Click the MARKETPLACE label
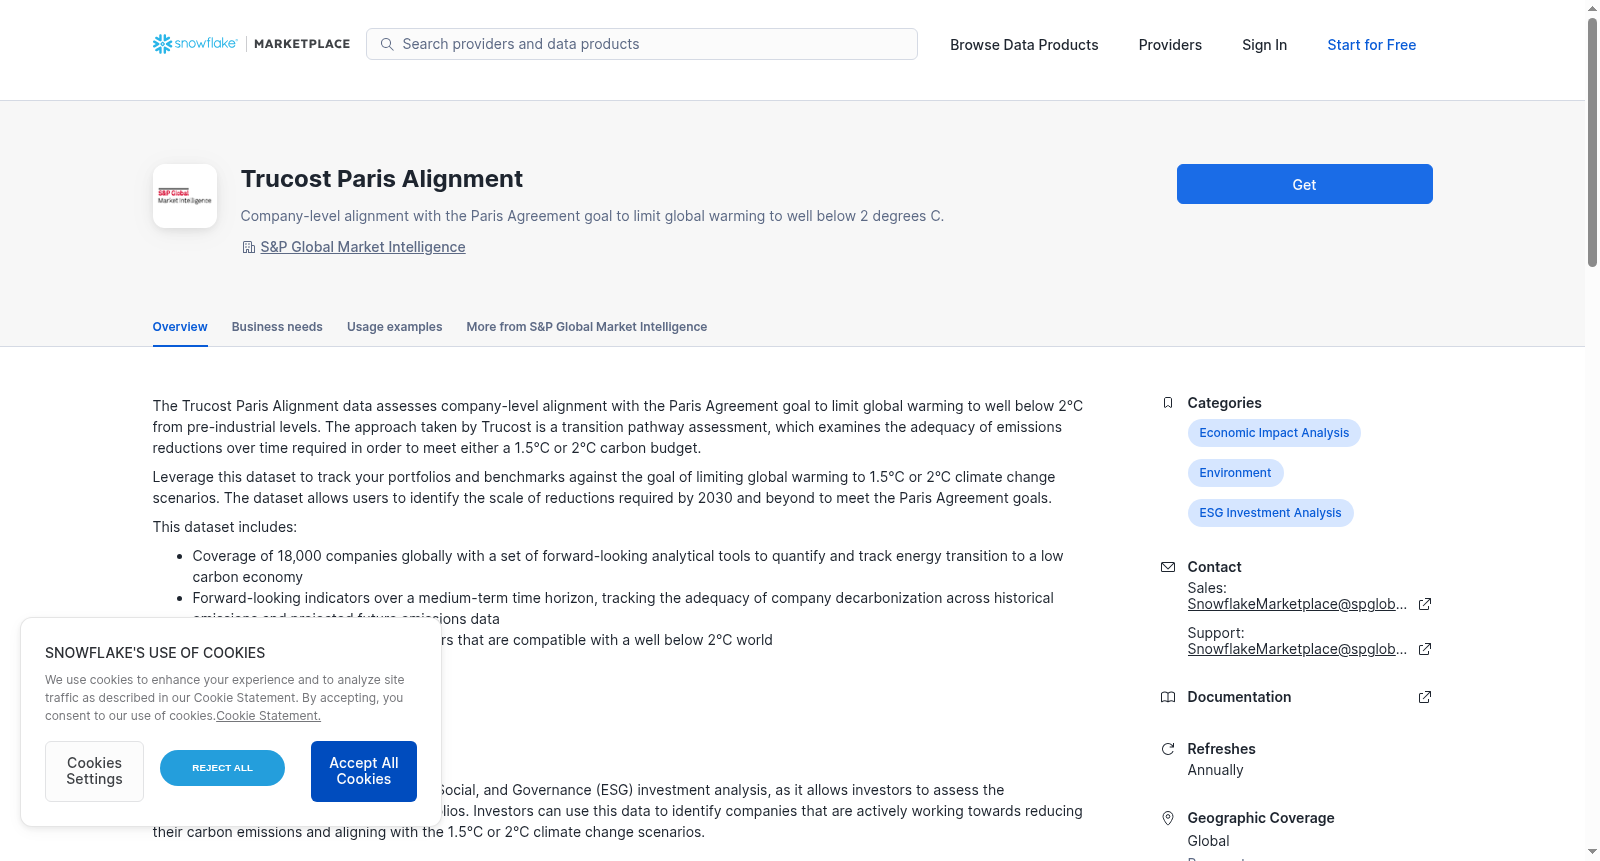1600x861 pixels. click(x=302, y=44)
